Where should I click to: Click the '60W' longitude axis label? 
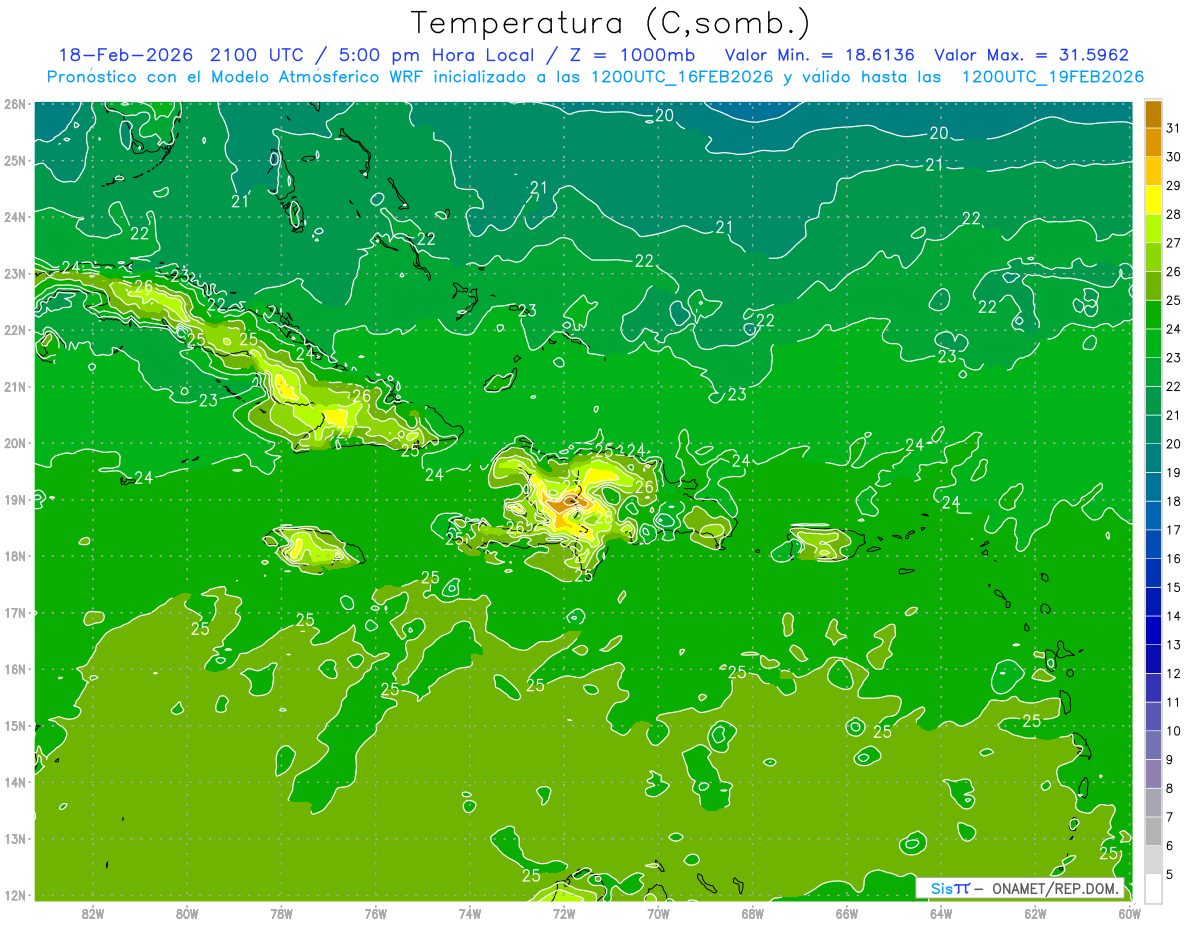[1130, 913]
